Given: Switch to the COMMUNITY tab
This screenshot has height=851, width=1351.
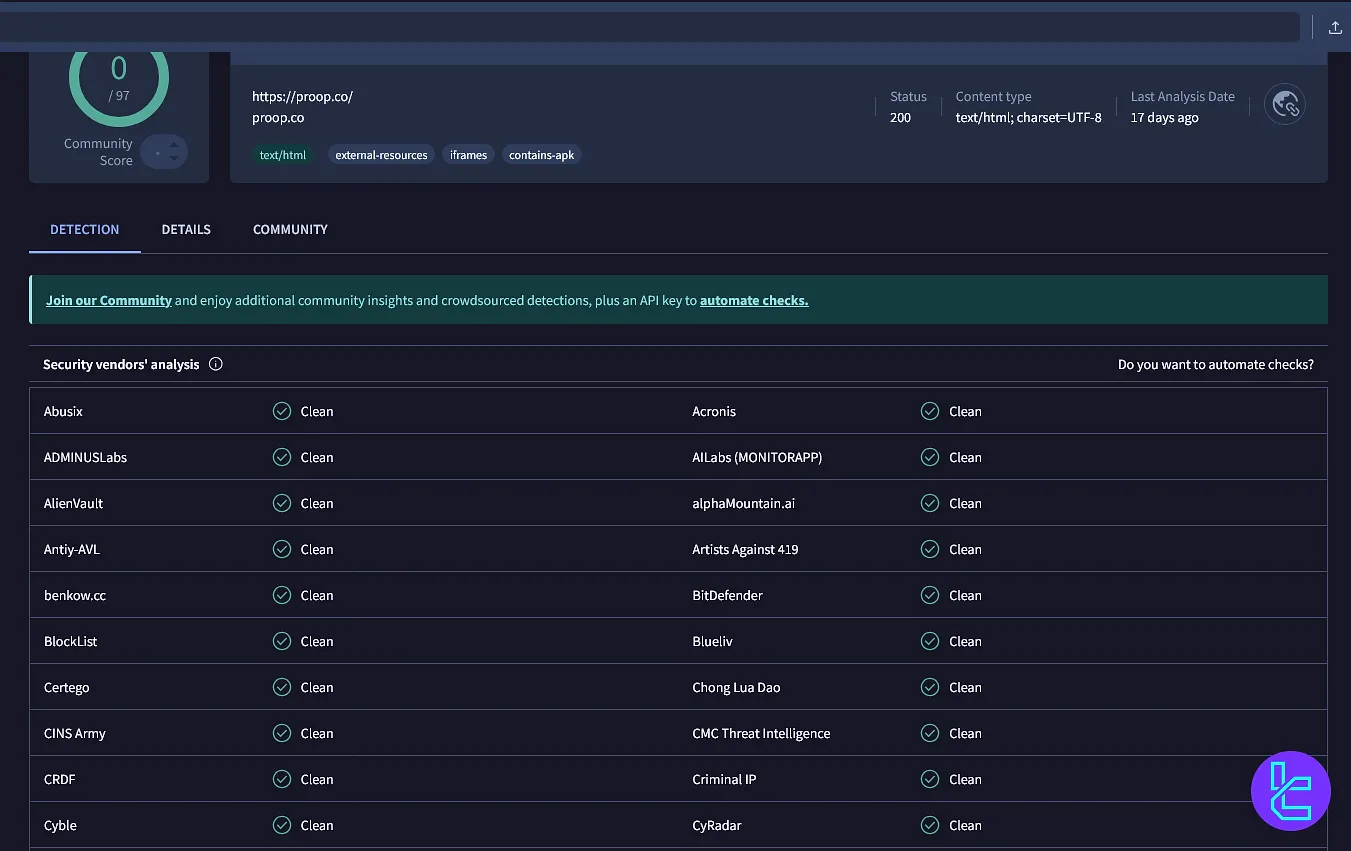Looking at the screenshot, I should [x=290, y=229].
